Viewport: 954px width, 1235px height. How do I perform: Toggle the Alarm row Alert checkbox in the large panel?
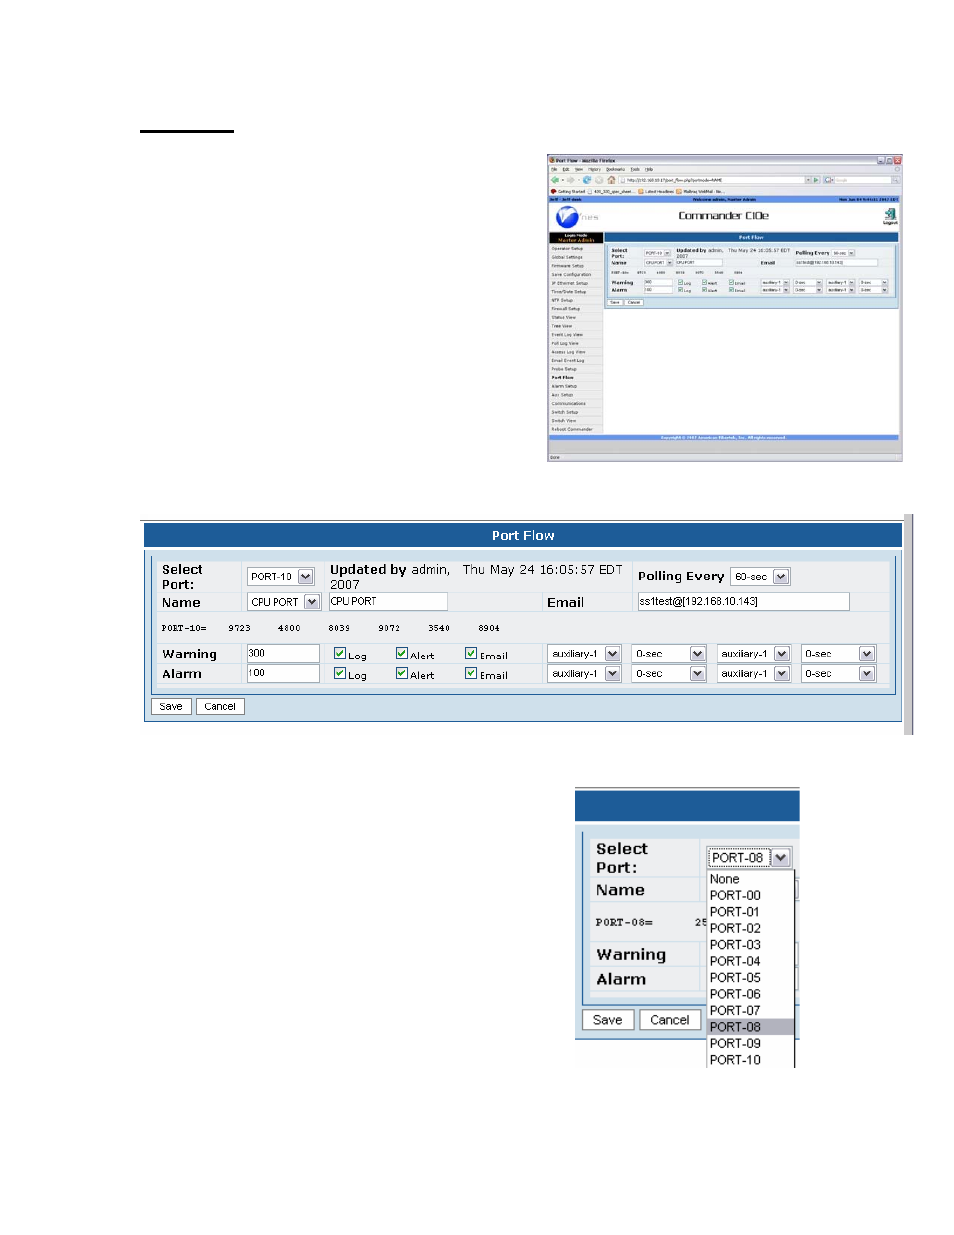(x=402, y=673)
